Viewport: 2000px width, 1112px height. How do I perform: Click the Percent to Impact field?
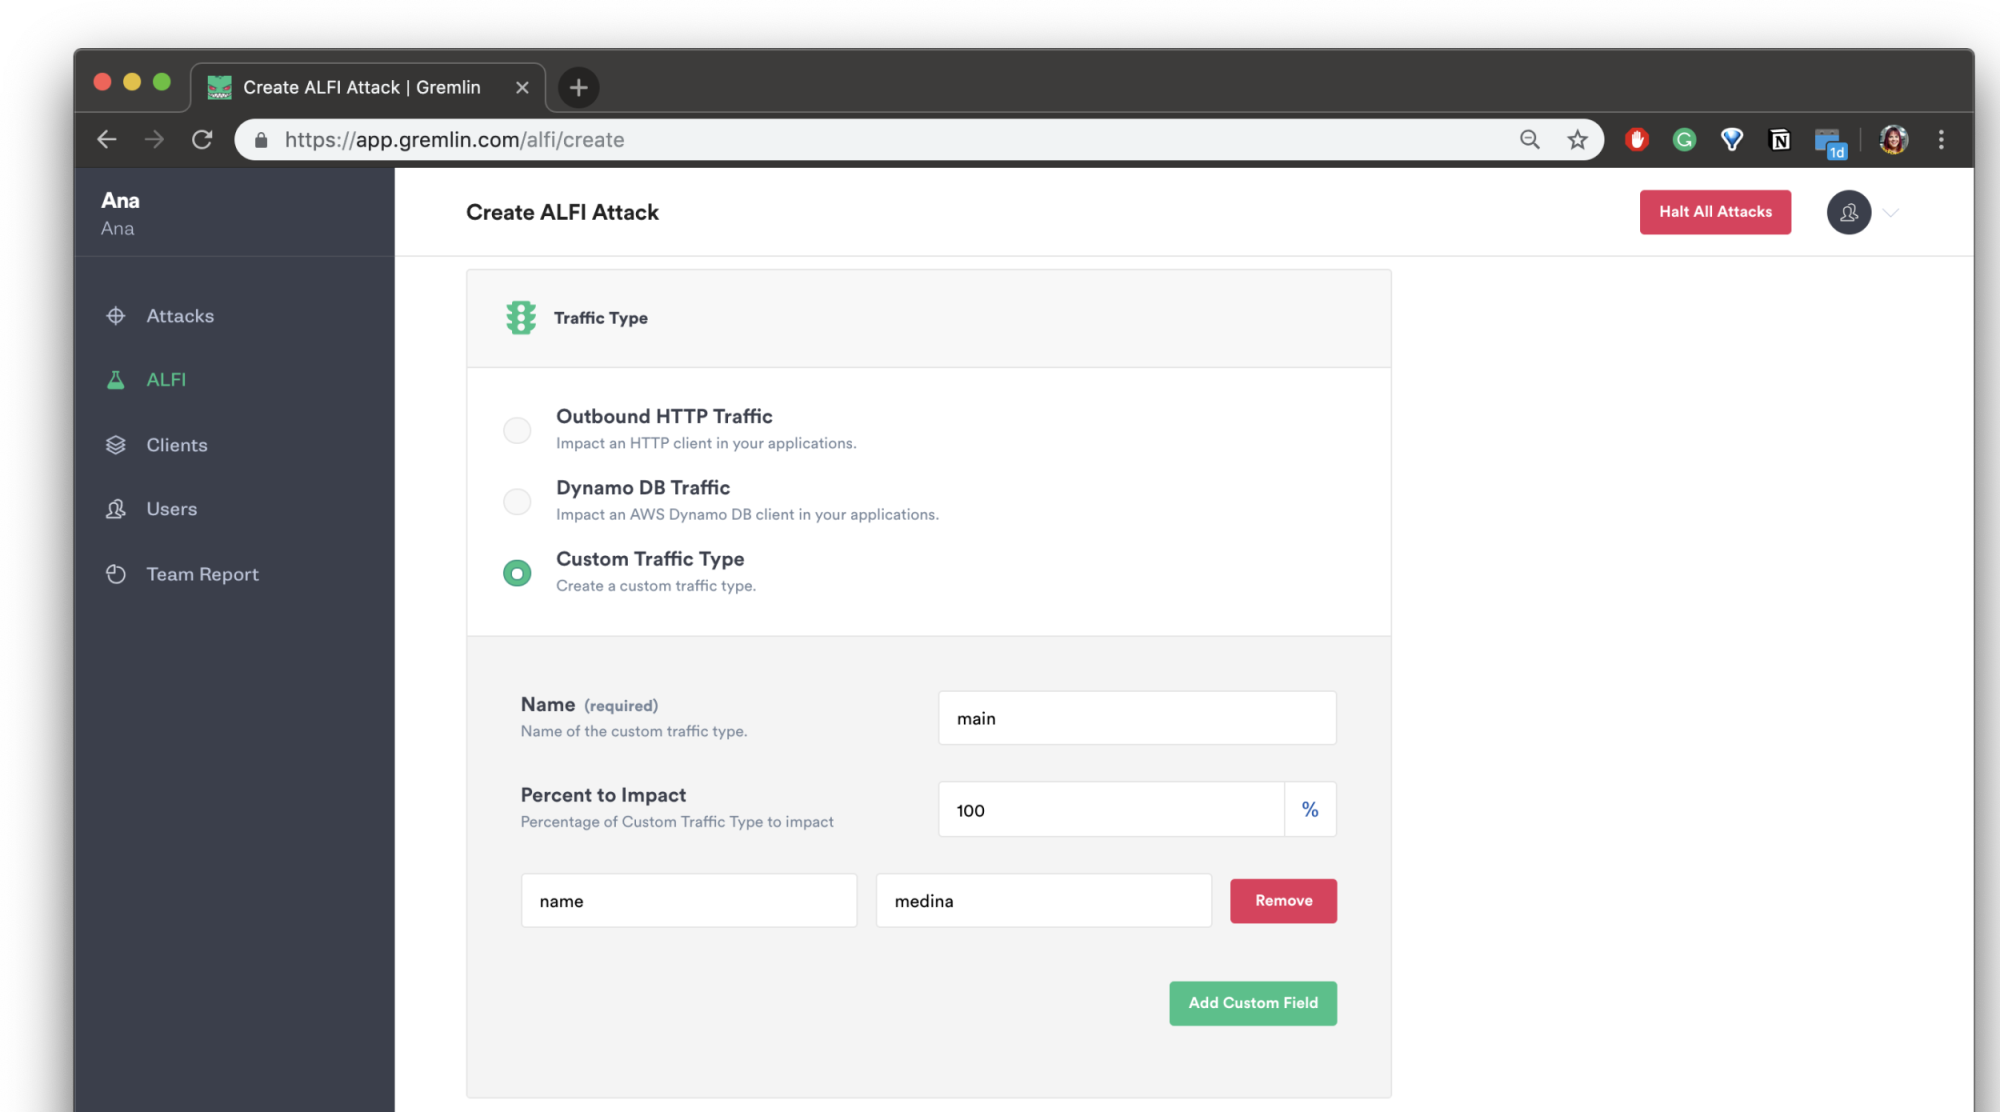(1111, 810)
